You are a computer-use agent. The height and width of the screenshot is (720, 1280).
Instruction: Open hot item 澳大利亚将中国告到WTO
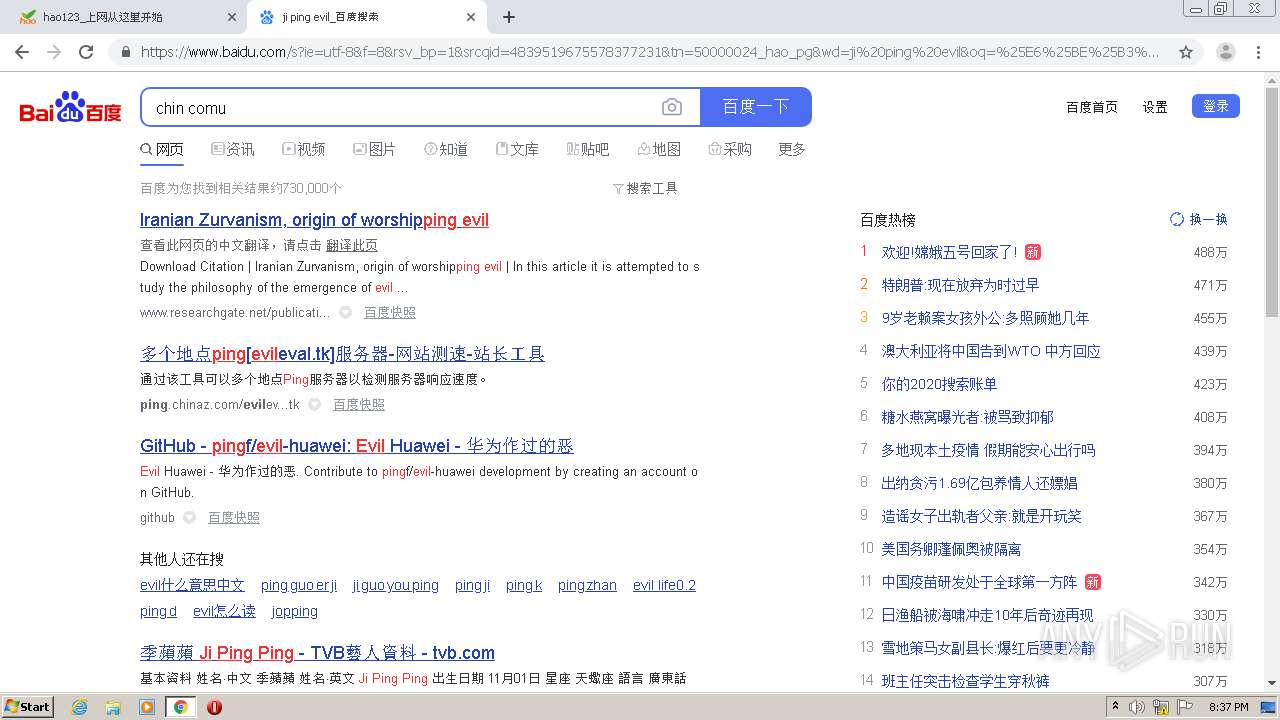[x=991, y=351]
